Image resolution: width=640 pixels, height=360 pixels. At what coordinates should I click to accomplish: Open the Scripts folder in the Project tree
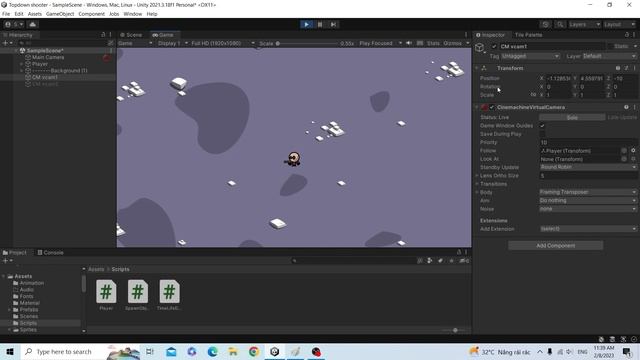click(x=28, y=323)
